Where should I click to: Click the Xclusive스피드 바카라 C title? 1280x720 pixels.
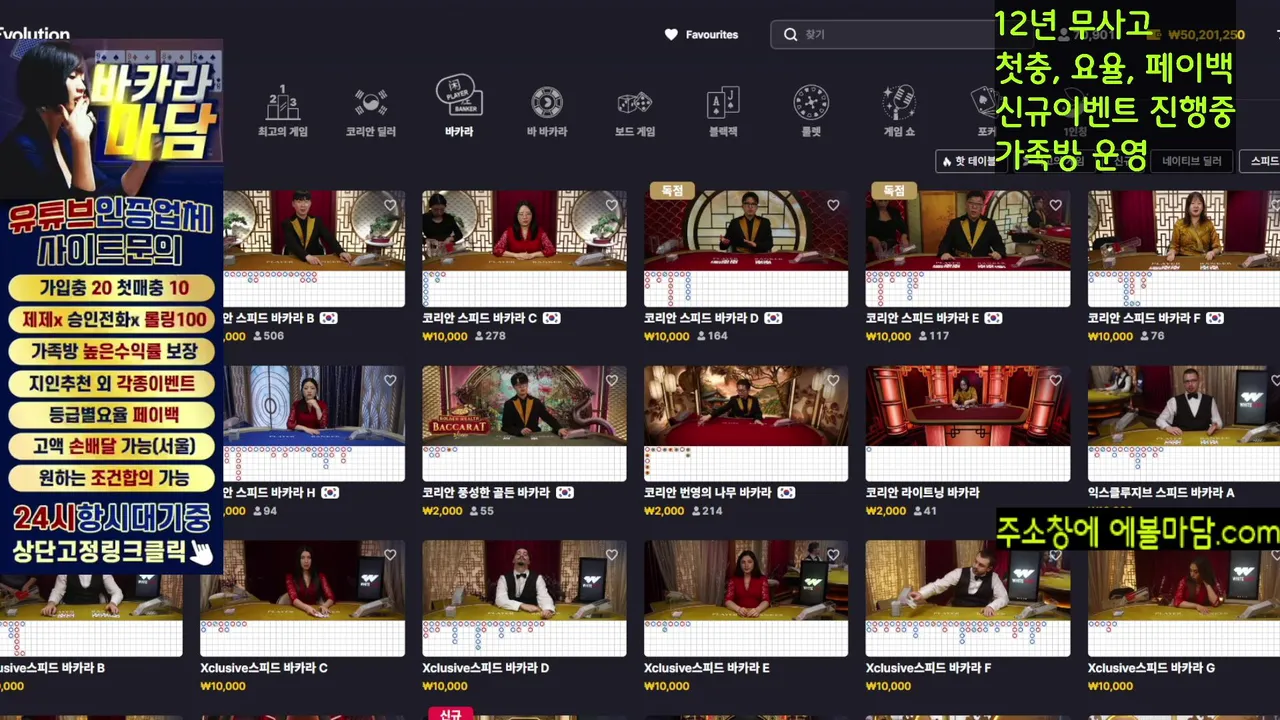pos(264,668)
